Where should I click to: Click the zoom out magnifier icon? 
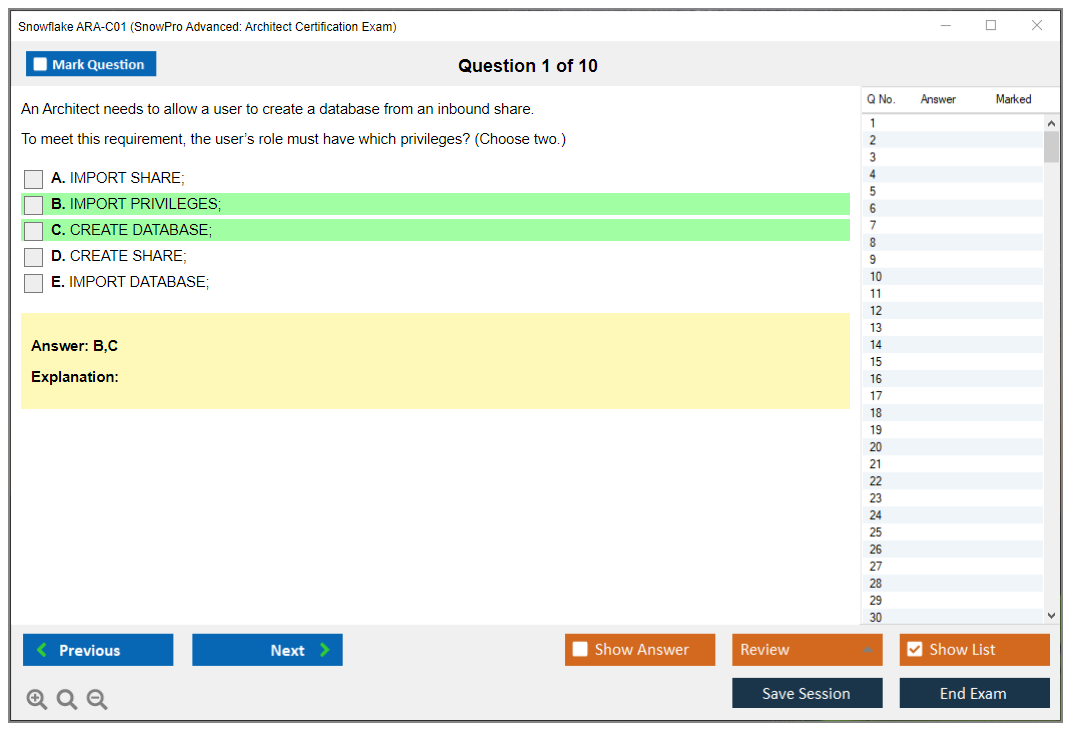97,700
